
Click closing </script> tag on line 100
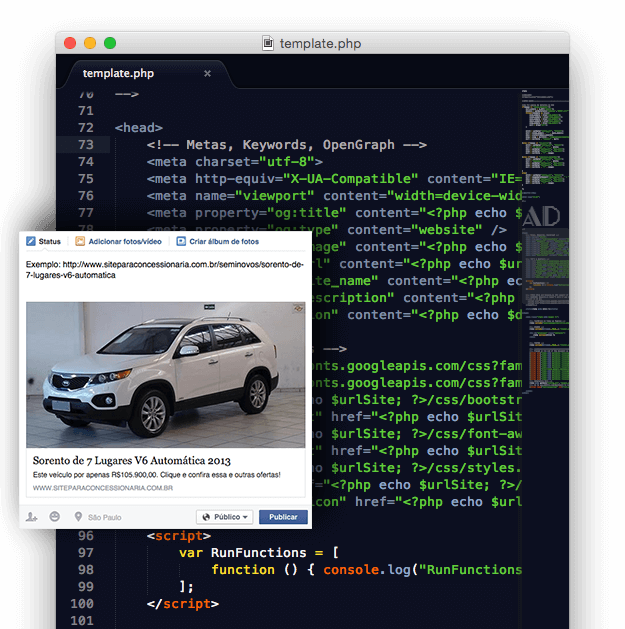click(183, 604)
